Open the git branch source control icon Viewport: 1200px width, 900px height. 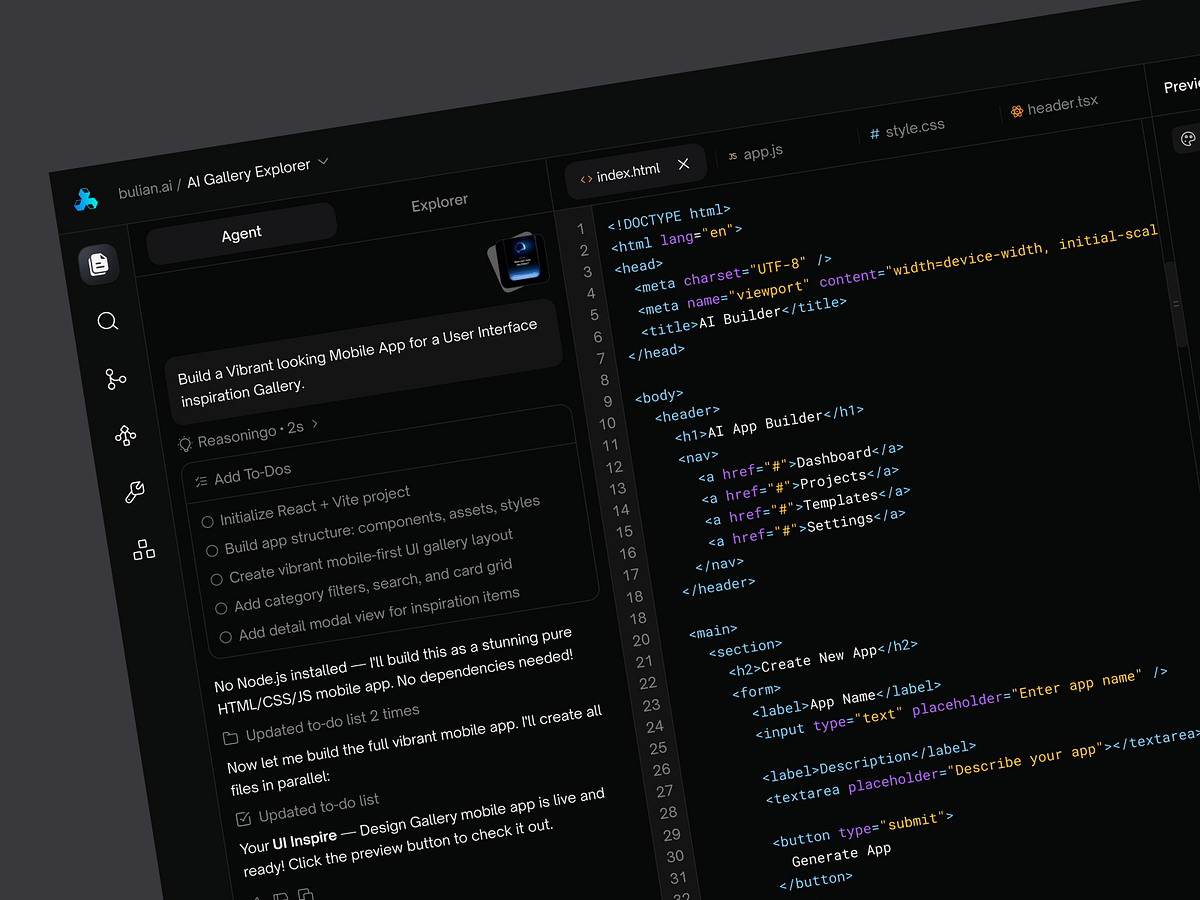(116, 379)
